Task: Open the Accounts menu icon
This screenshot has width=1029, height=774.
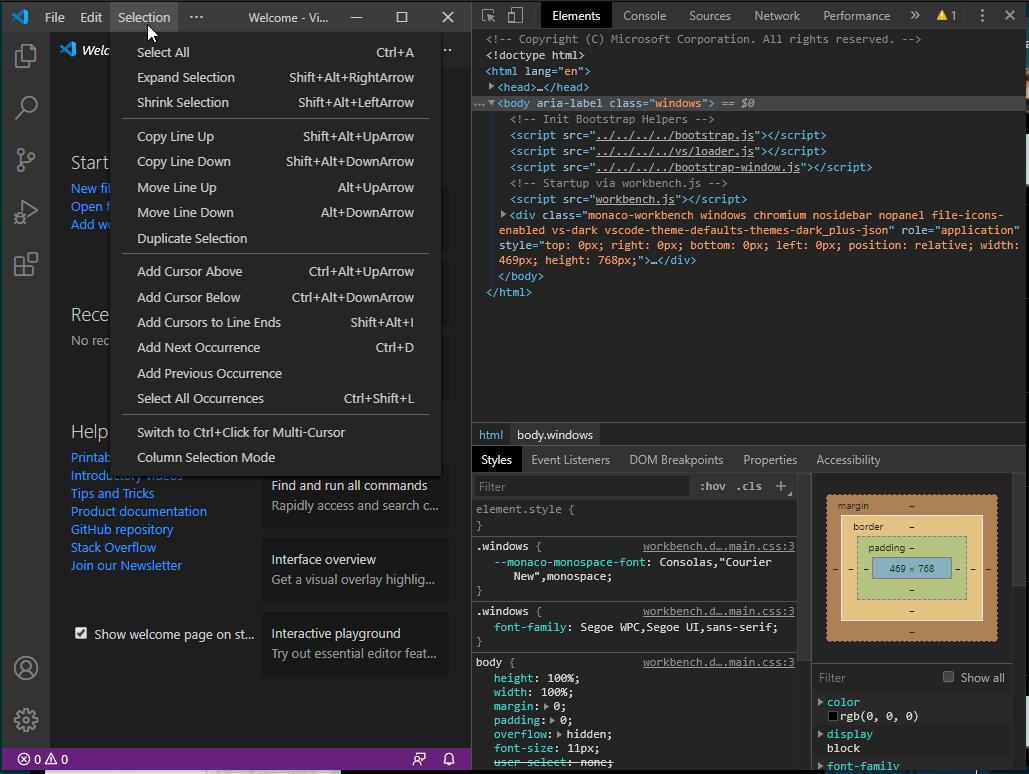Action: pos(26,668)
